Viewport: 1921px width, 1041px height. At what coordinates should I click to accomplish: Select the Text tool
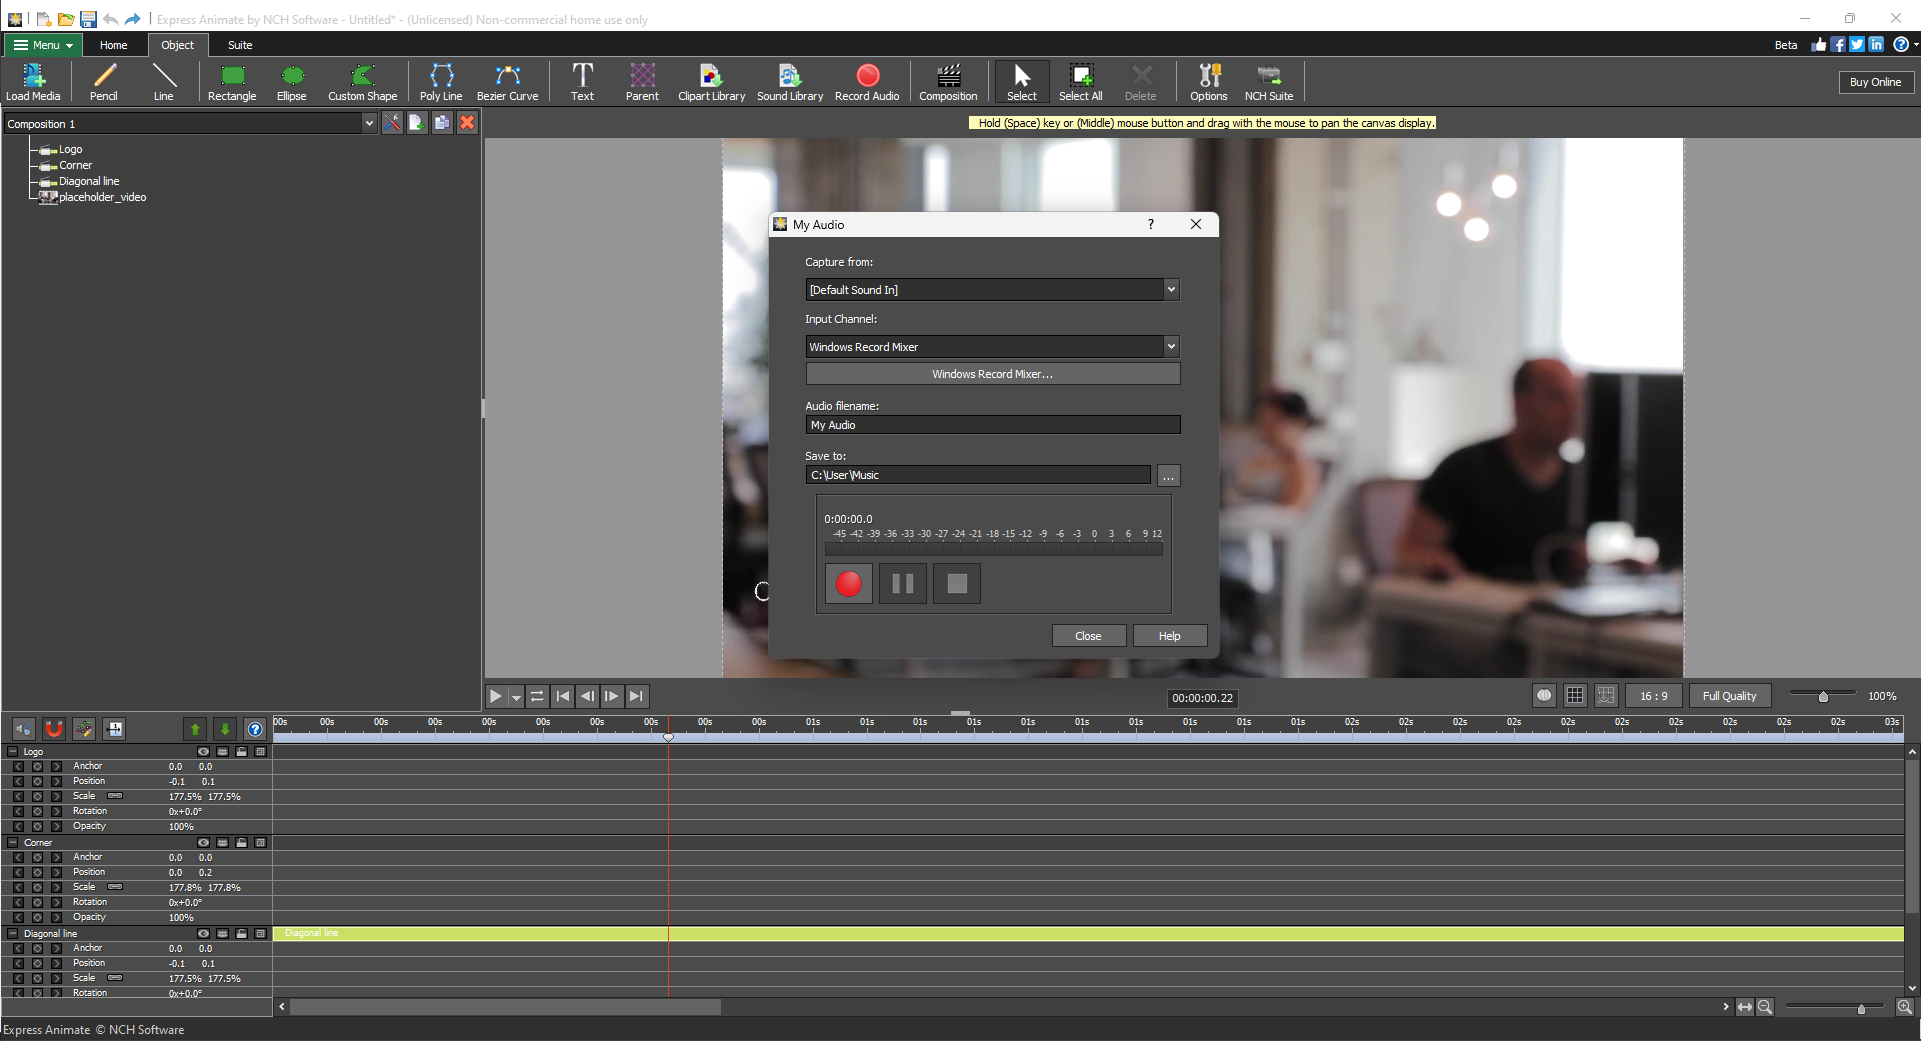coord(582,82)
